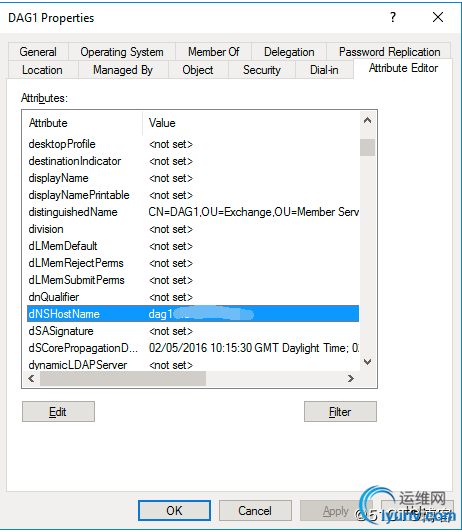Click the Value column header
The image size is (462, 532).
point(251,123)
